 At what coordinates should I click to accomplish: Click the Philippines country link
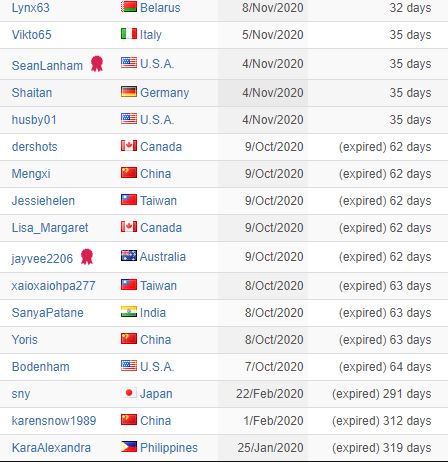click(x=169, y=448)
